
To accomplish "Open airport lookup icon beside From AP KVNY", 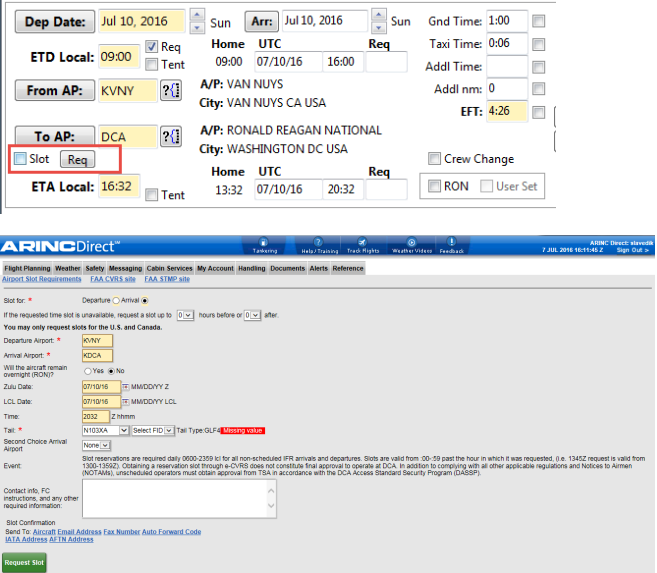I will point(171,90).
